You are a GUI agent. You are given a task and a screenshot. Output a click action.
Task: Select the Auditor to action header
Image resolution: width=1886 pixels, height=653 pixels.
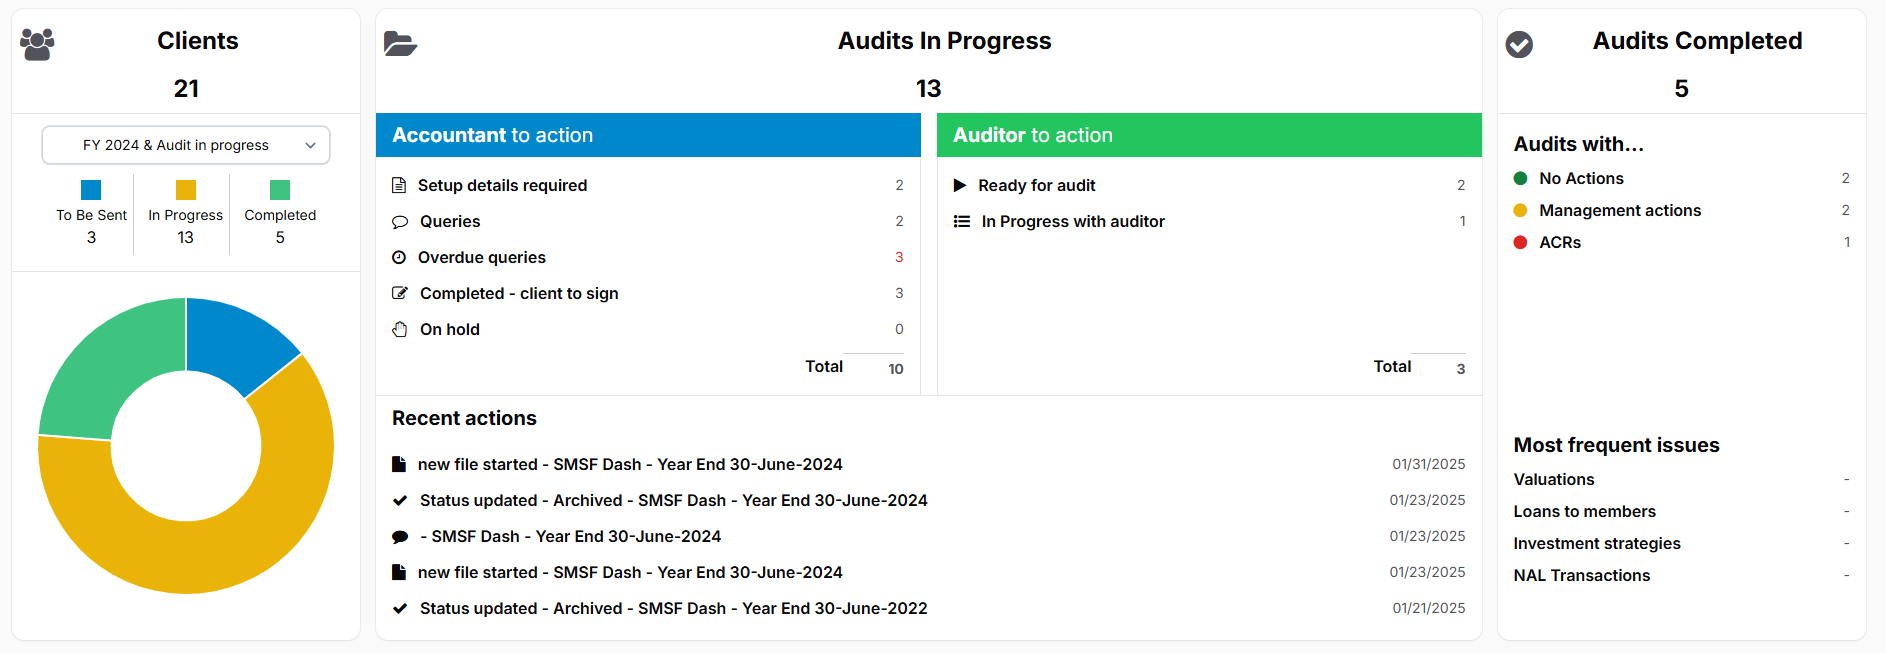click(1209, 135)
